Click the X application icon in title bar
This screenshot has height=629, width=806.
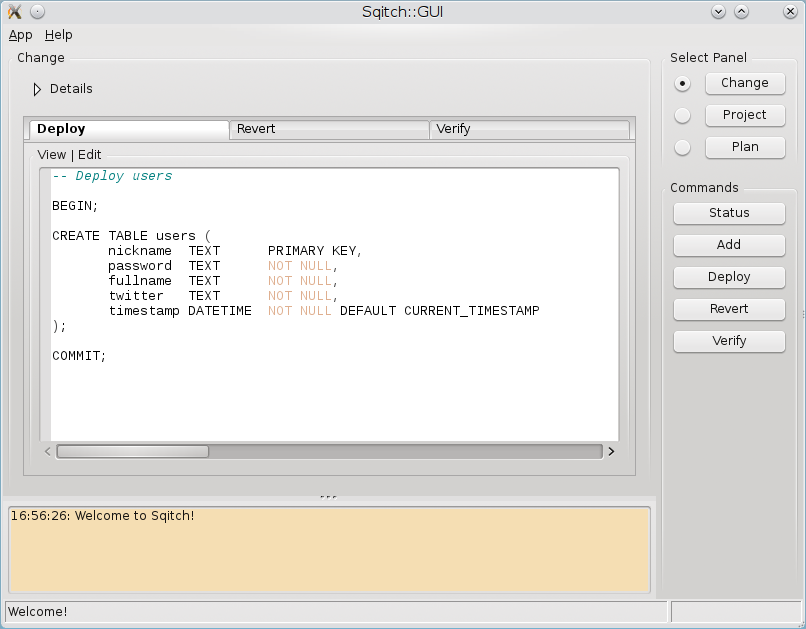[15, 12]
